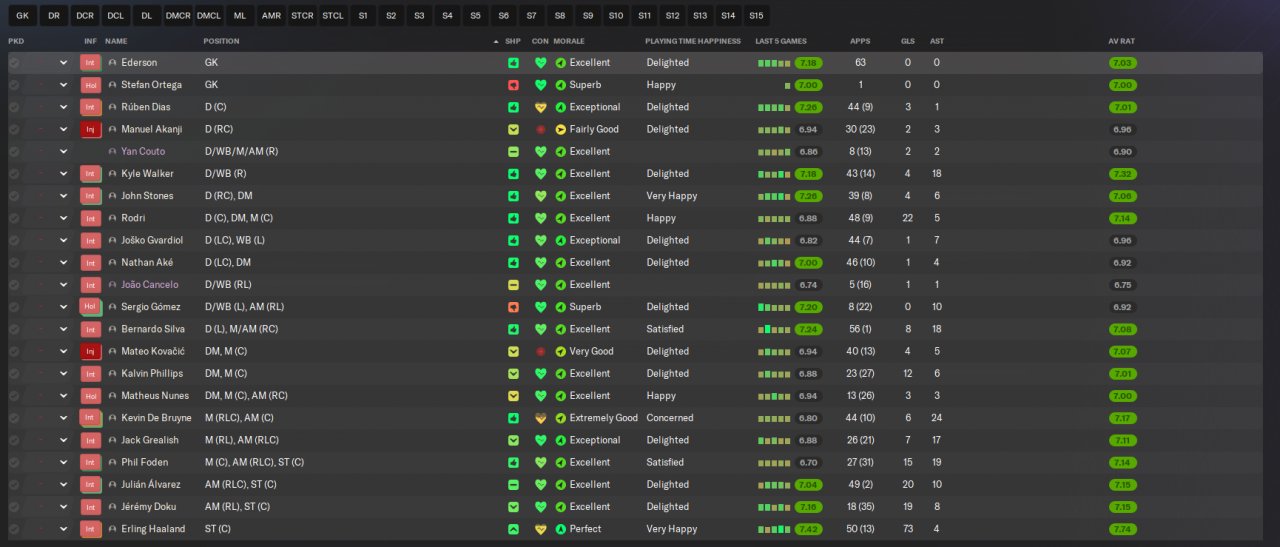1280x547 pixels.
Task: Select the S15 substitute tab
Action: (x=756, y=16)
